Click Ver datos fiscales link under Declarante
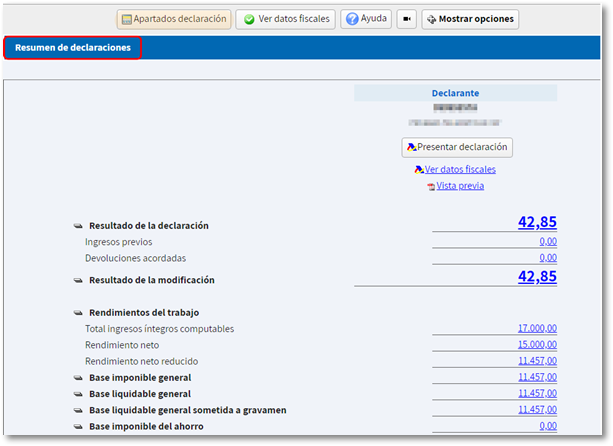 (460, 170)
